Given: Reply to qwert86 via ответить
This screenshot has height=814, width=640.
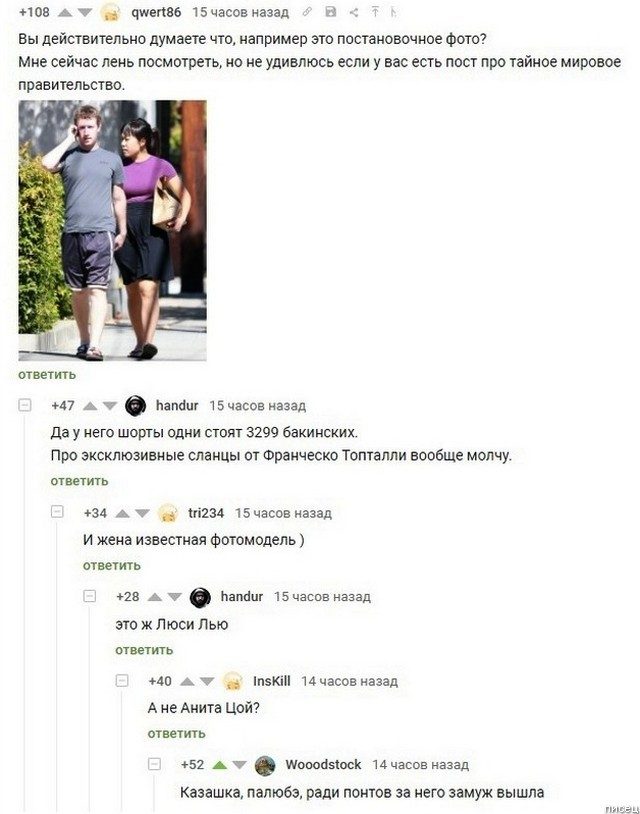Looking at the screenshot, I should pos(47,375).
